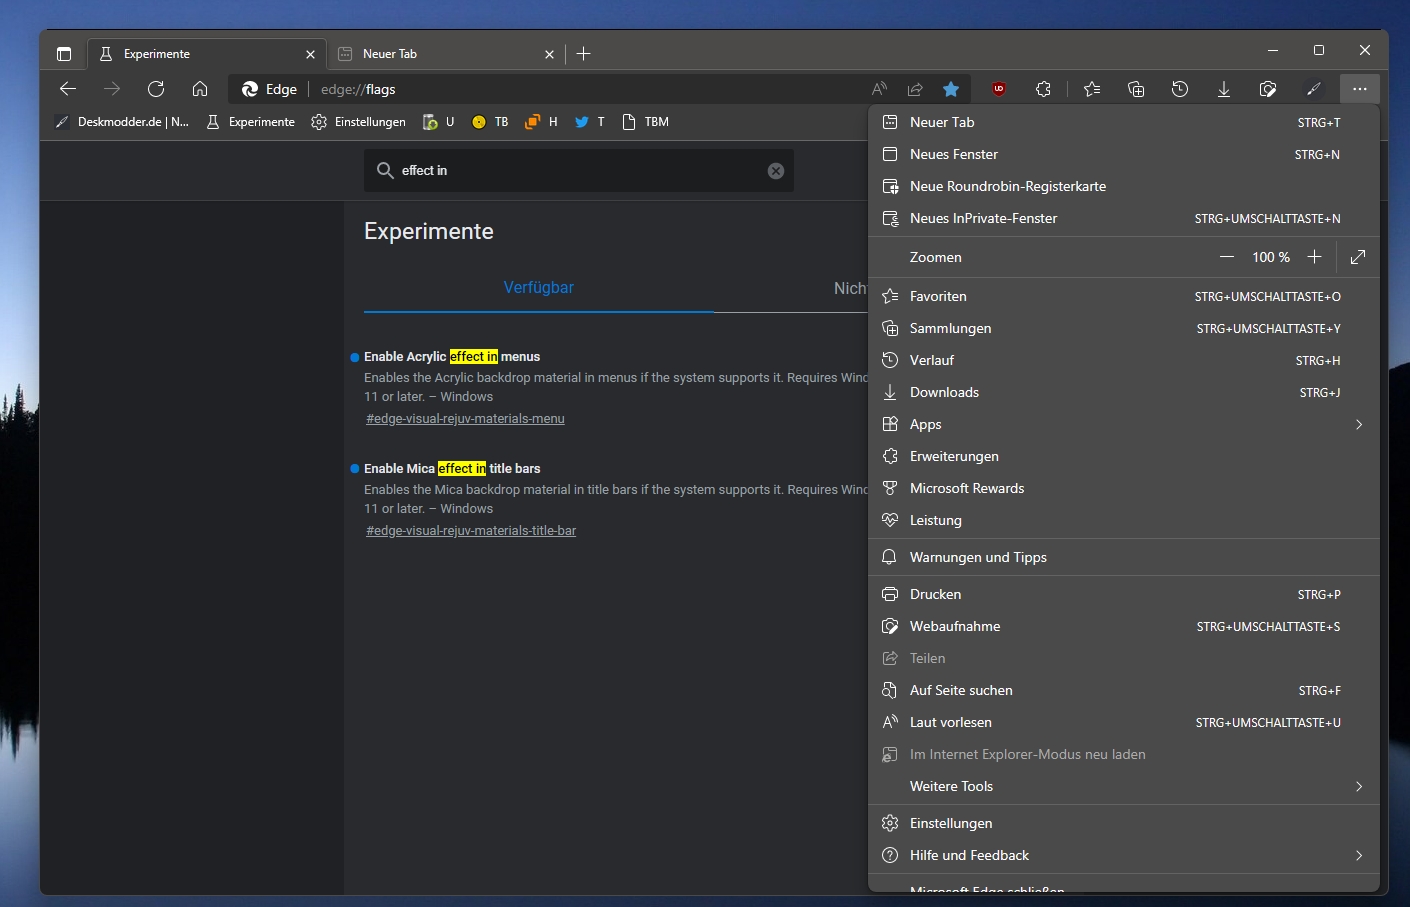Screen dimensions: 1410x907
Task: Select Laut vorlesen menu entry
Action: [x=1124, y=722]
